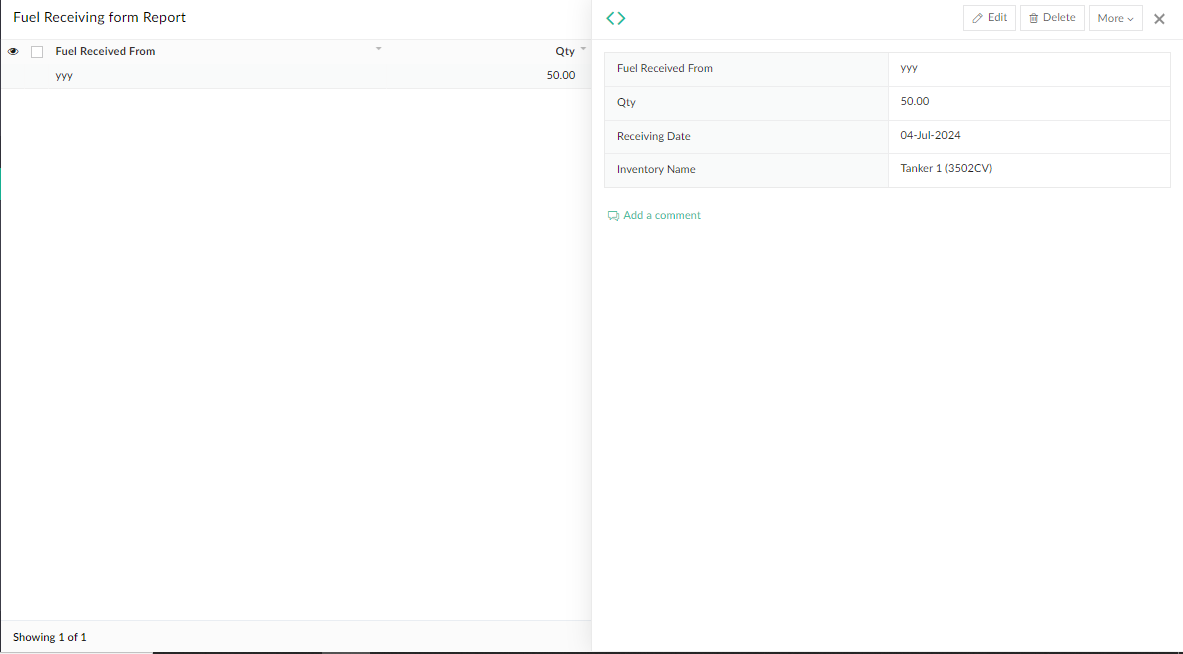Navigate to next record using right chevron icon
Screen dimensions: 1183x654
tap(621, 18)
